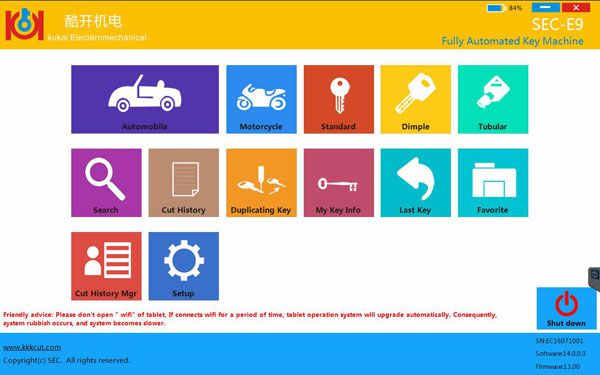Select the Motorcycle tile
The height and width of the screenshot is (375, 600).
coord(261,99)
